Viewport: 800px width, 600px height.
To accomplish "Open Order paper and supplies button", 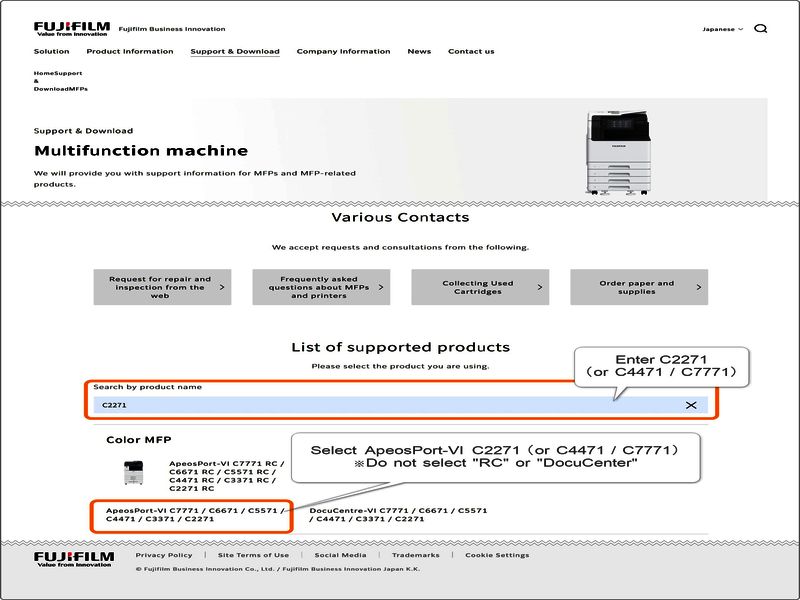I will pyautogui.click(x=639, y=287).
